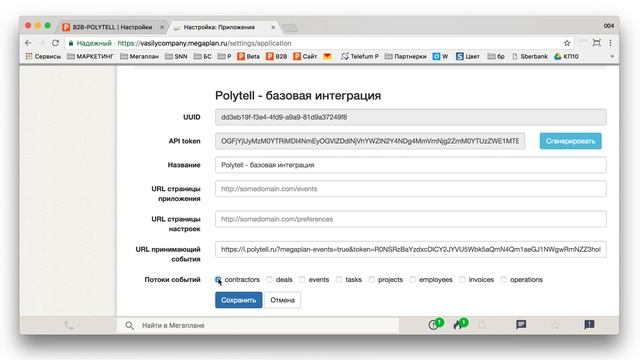640x360 pixels.
Task: Click the URL принимающий события field
Action: click(411, 249)
